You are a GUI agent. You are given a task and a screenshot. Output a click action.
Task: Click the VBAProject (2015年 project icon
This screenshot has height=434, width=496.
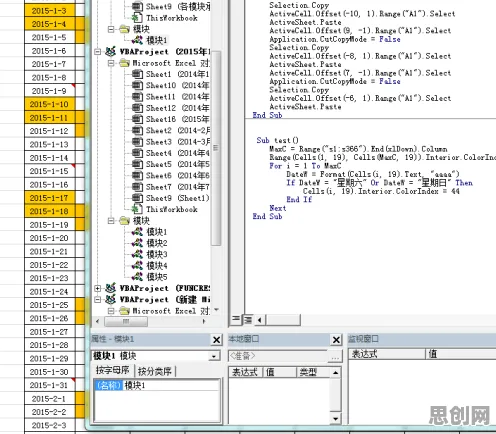[111, 52]
